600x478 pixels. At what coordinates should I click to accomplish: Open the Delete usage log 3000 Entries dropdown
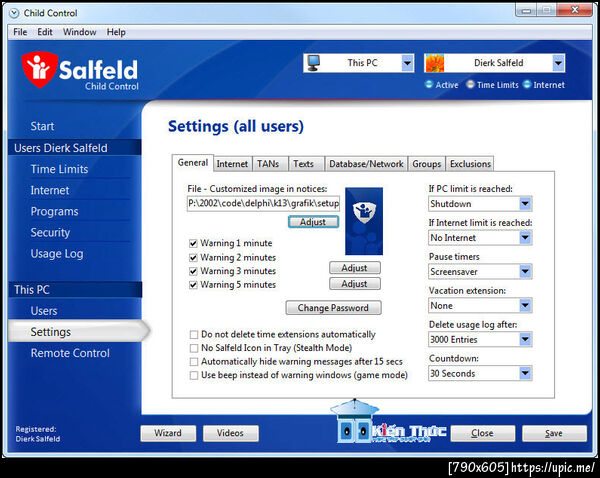pos(525,339)
